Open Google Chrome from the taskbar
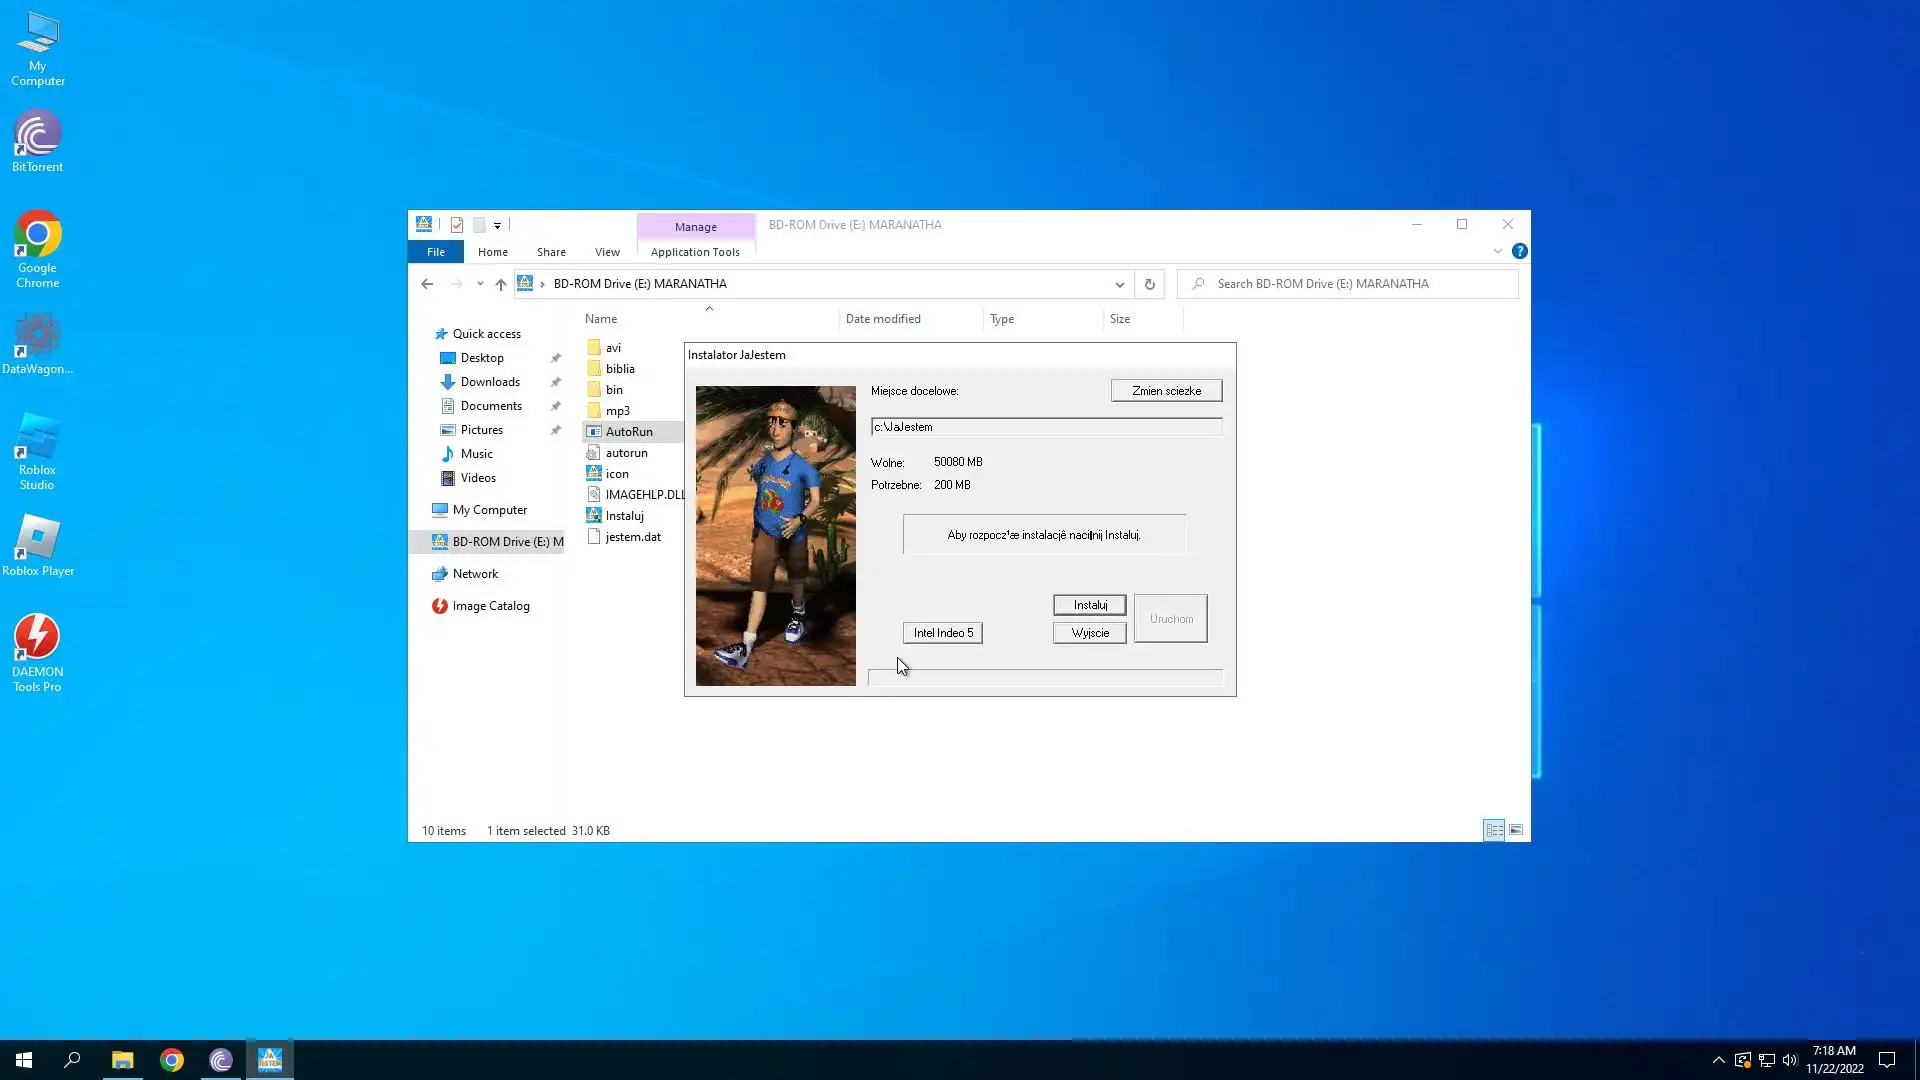Viewport: 1920px width, 1080px height. coord(172,1060)
